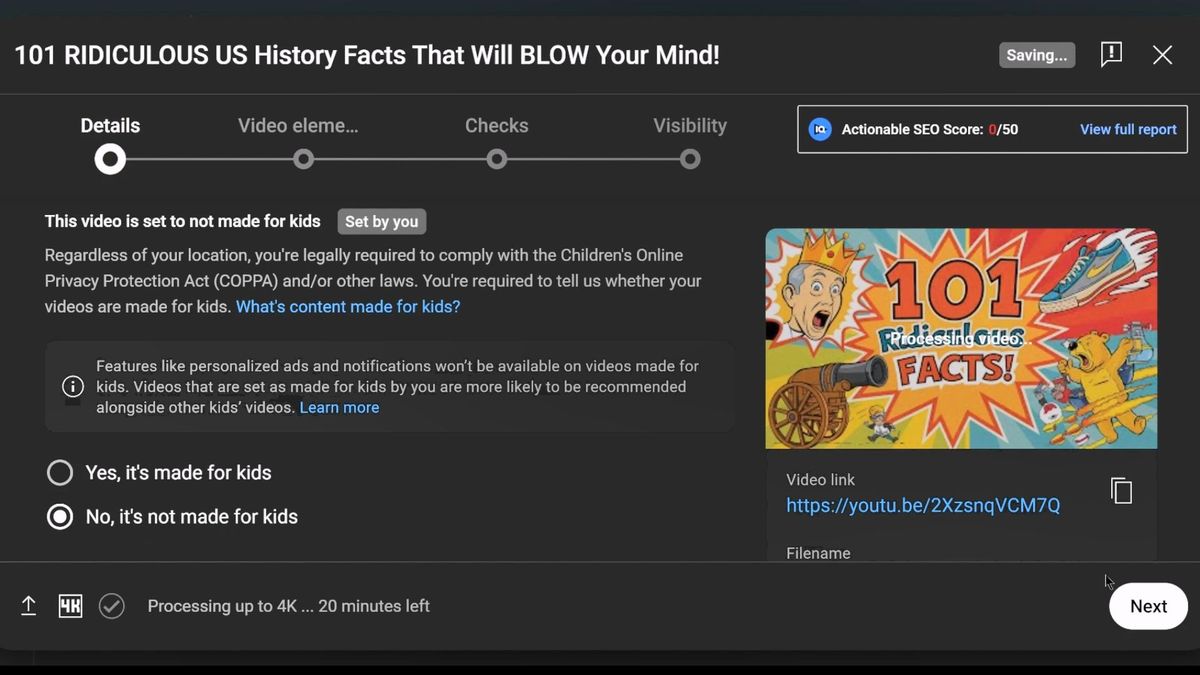Open What's content made for kids link

point(348,307)
